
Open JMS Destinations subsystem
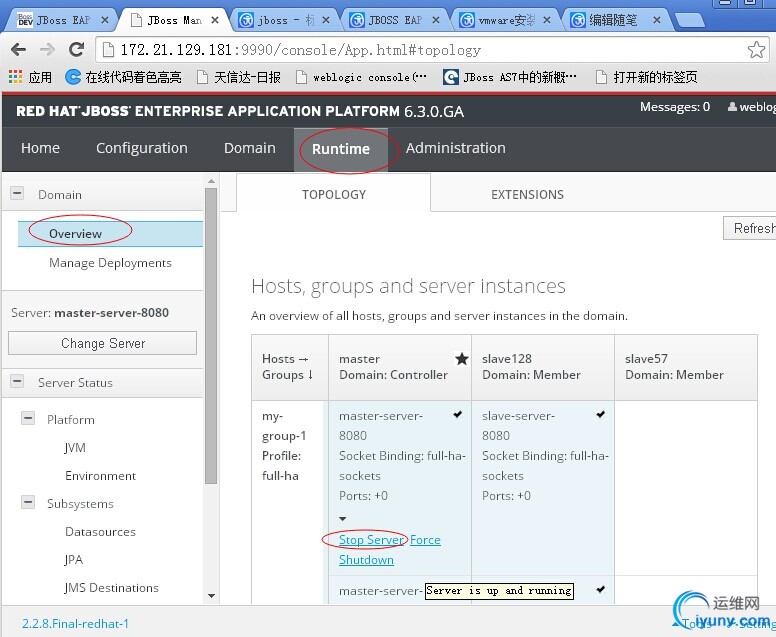point(111,588)
